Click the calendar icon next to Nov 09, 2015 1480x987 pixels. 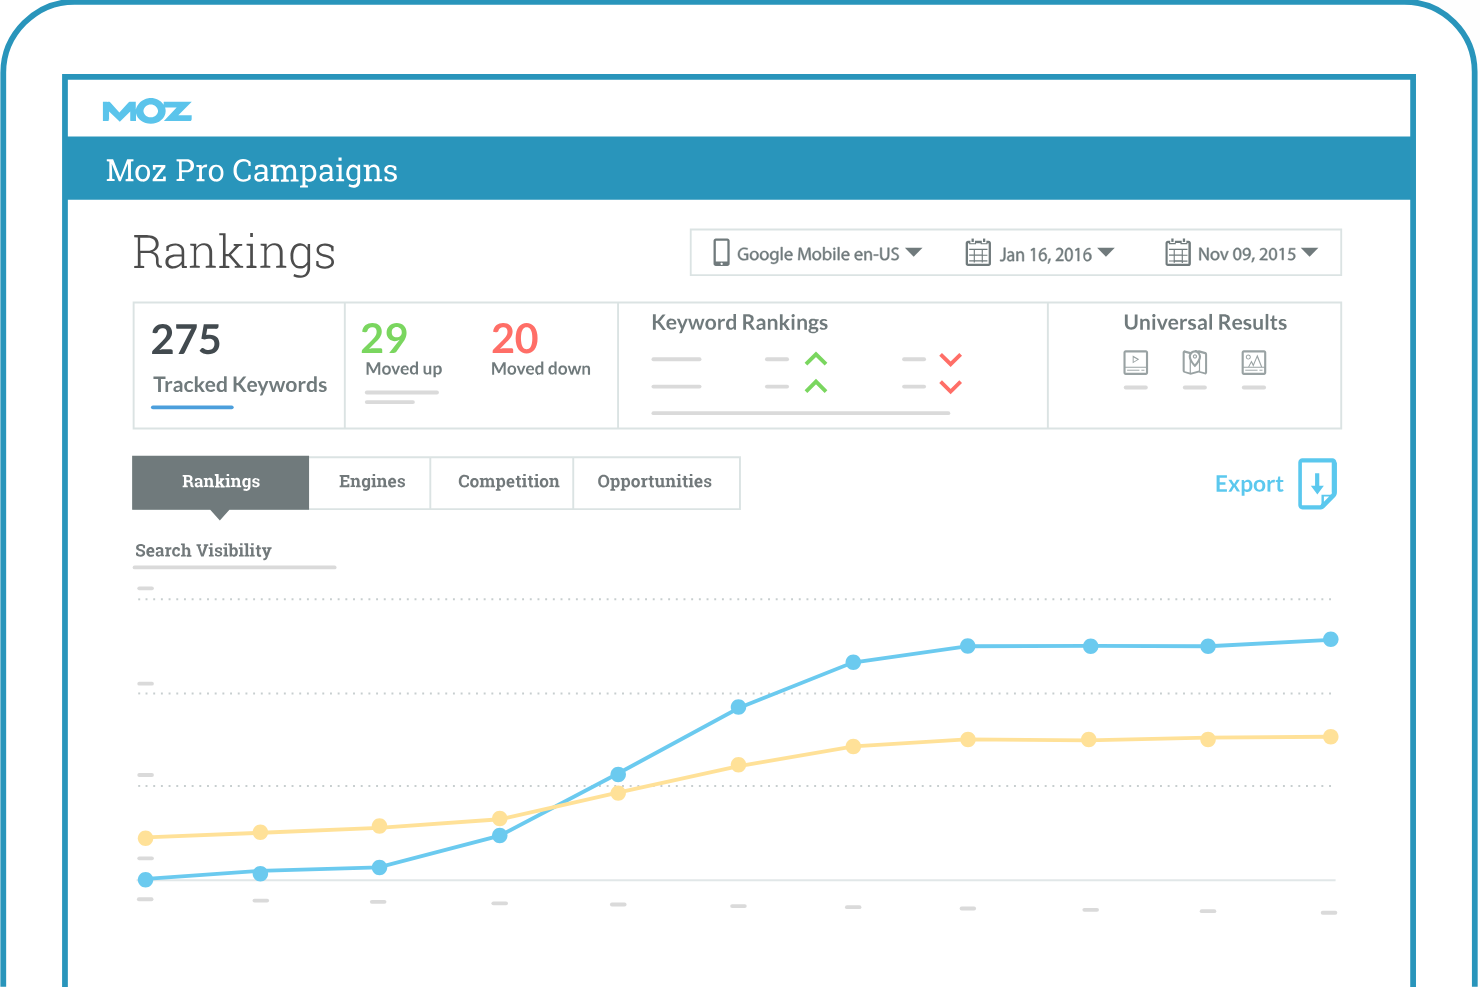pos(1178,252)
